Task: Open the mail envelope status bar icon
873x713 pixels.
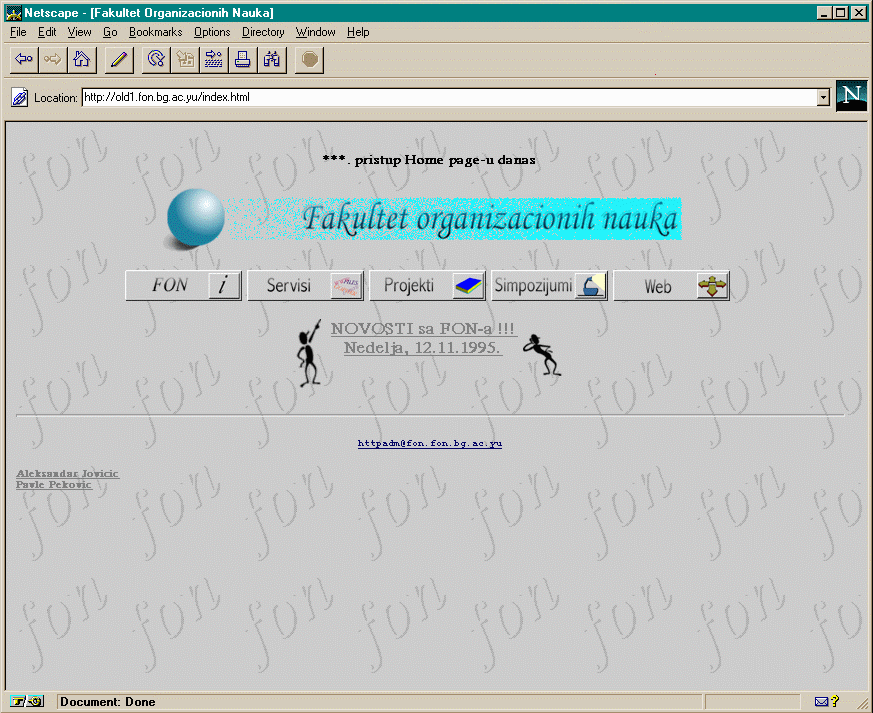Action: click(x=821, y=701)
